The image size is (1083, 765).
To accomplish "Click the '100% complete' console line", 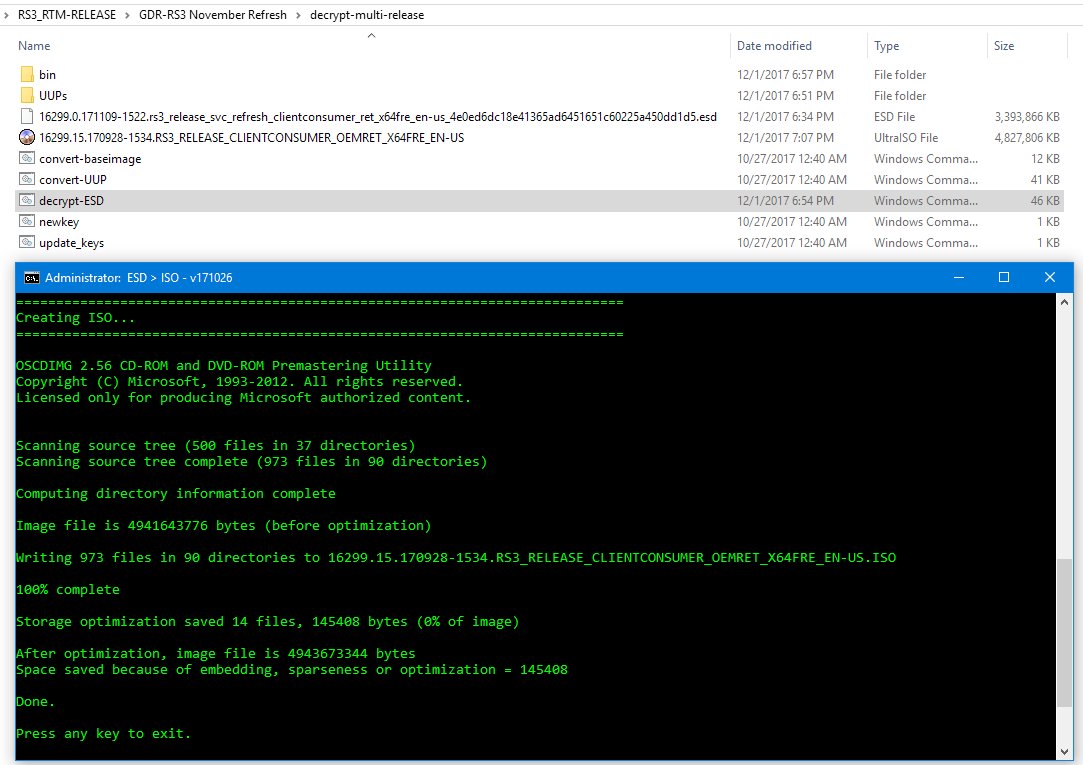I will coord(68,590).
